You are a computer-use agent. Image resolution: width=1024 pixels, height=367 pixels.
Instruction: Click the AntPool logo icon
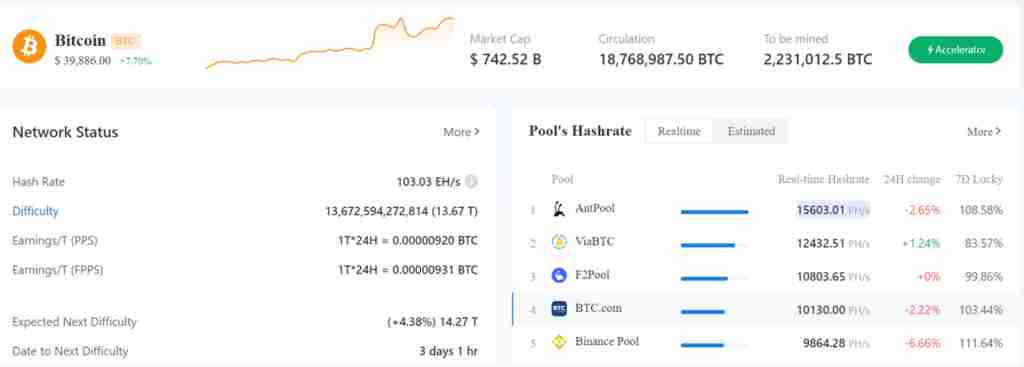[x=559, y=210]
